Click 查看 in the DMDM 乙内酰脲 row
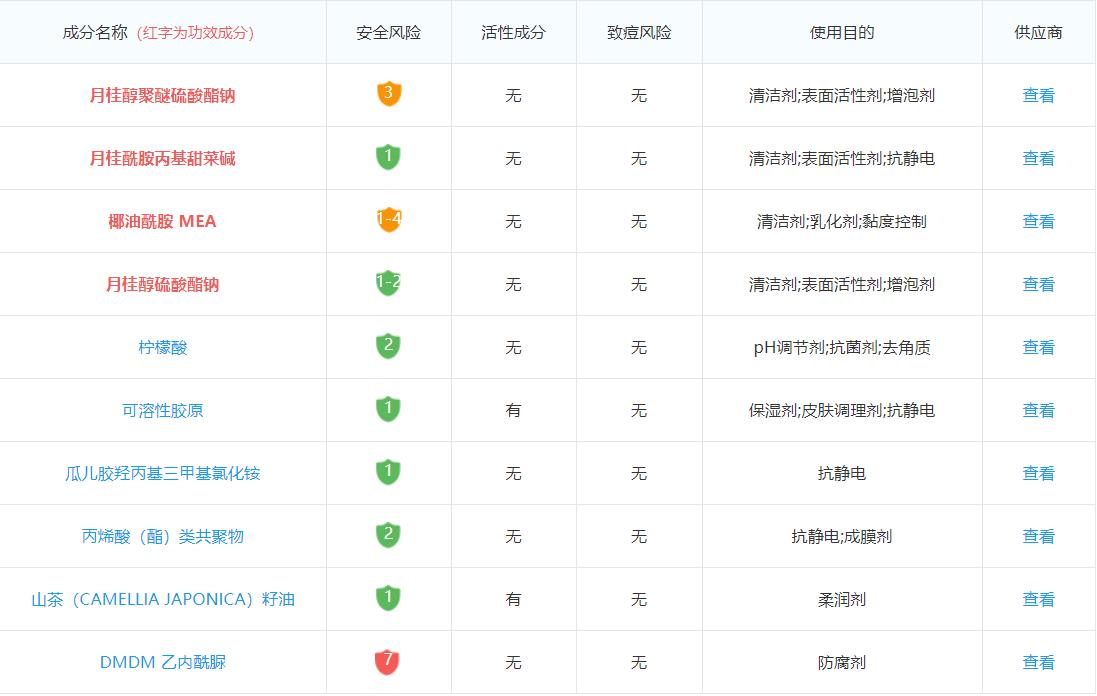This screenshot has height=696, width=1097. [1038, 662]
